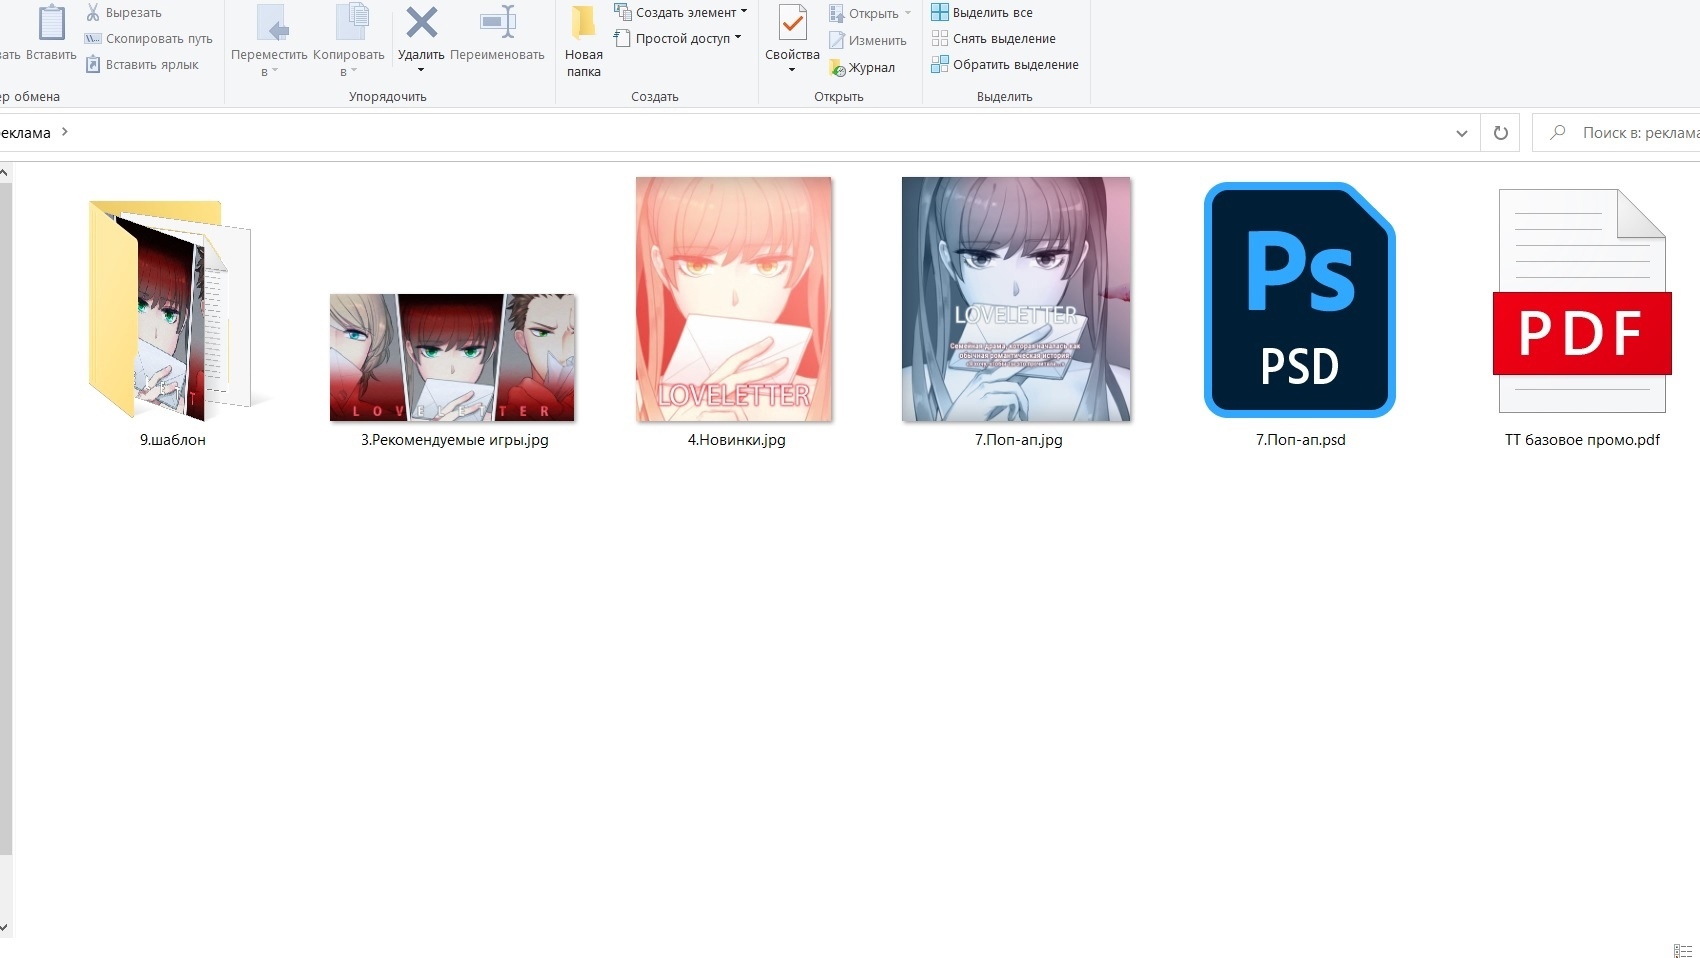Click the search magnifier icon
Image resolution: width=1700 pixels, height=958 pixels.
coord(1558,132)
